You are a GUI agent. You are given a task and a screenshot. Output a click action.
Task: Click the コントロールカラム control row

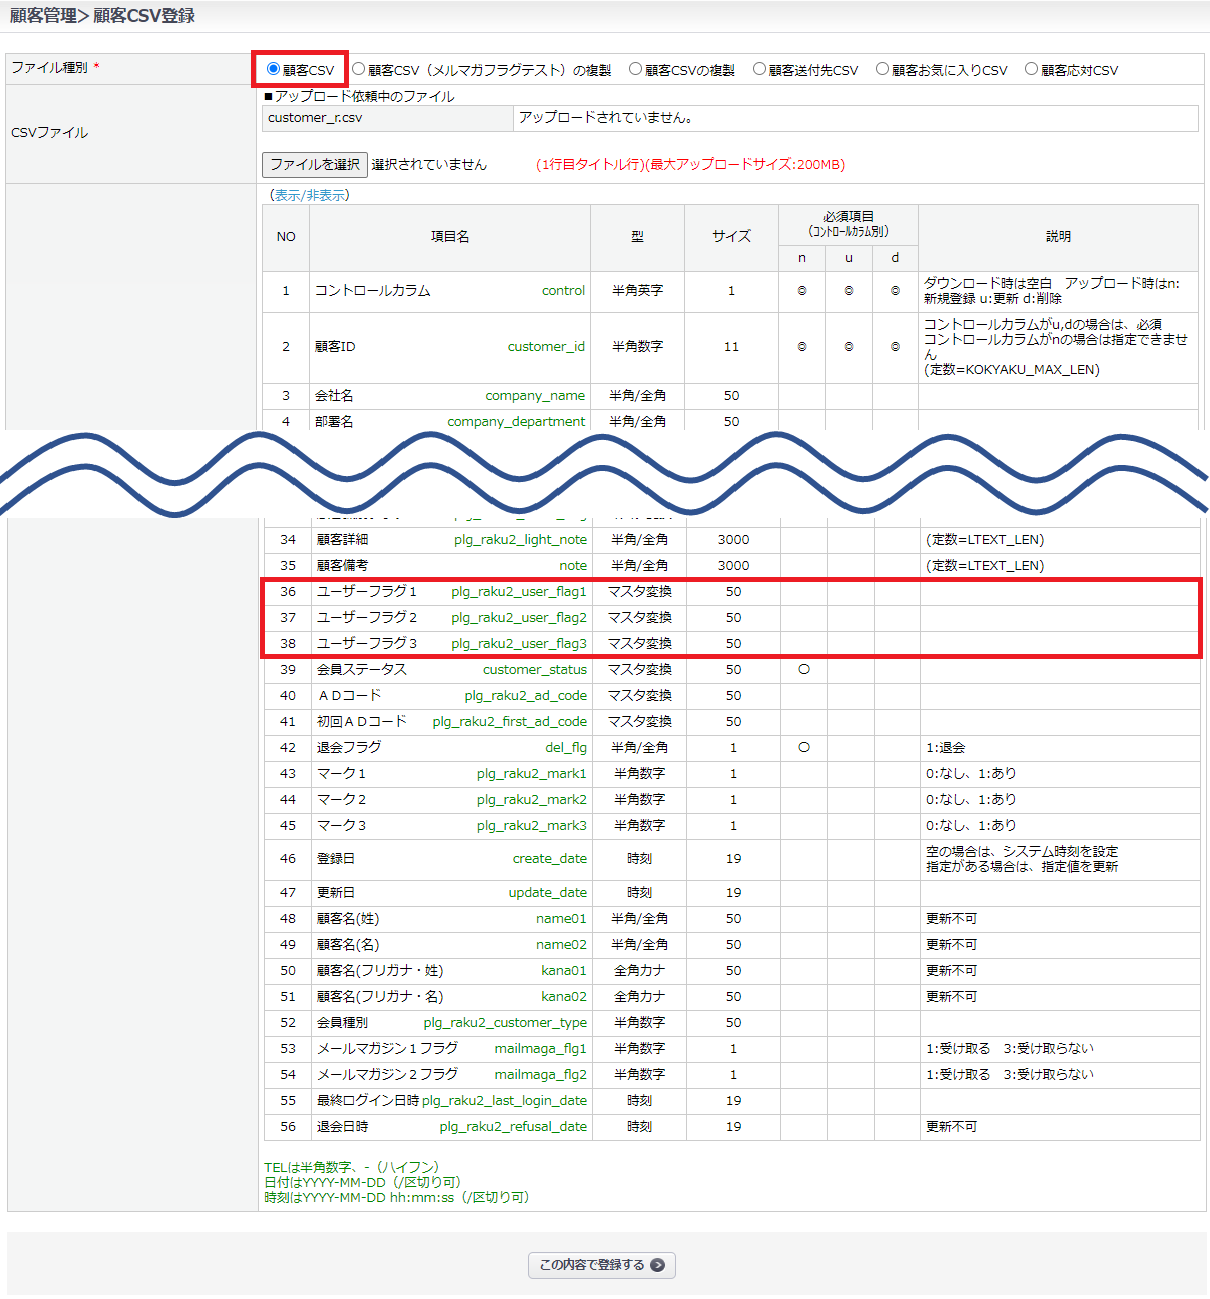(x=450, y=291)
